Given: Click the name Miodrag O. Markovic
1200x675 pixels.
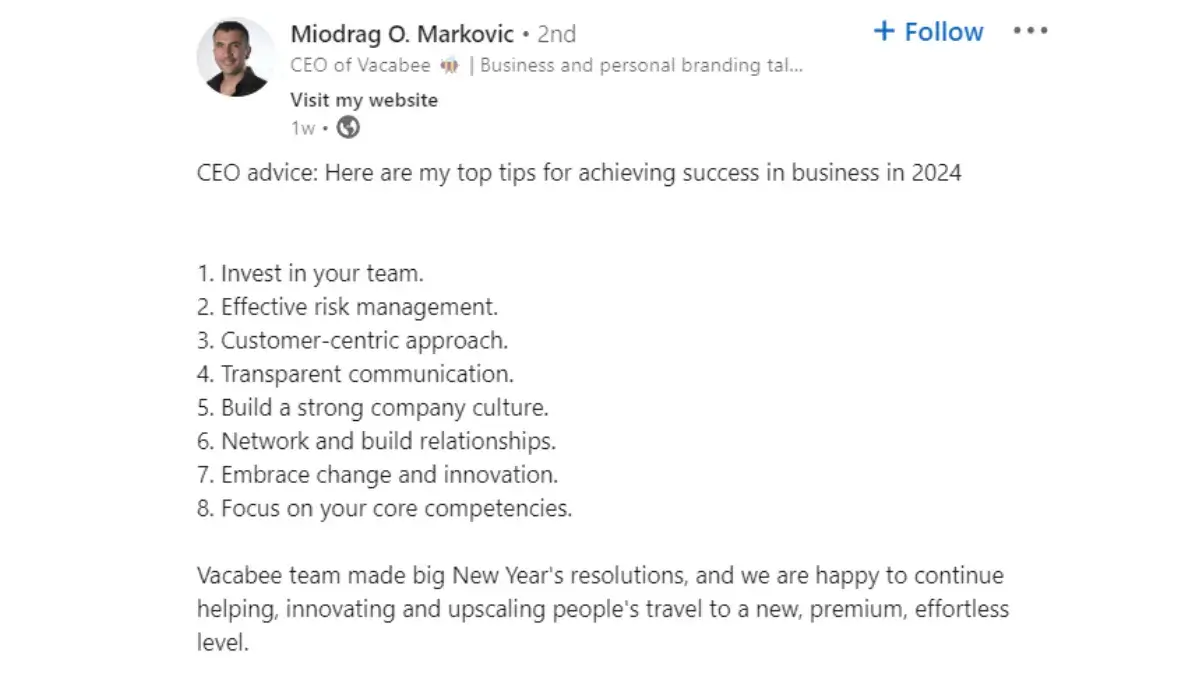Looking at the screenshot, I should [x=401, y=33].
